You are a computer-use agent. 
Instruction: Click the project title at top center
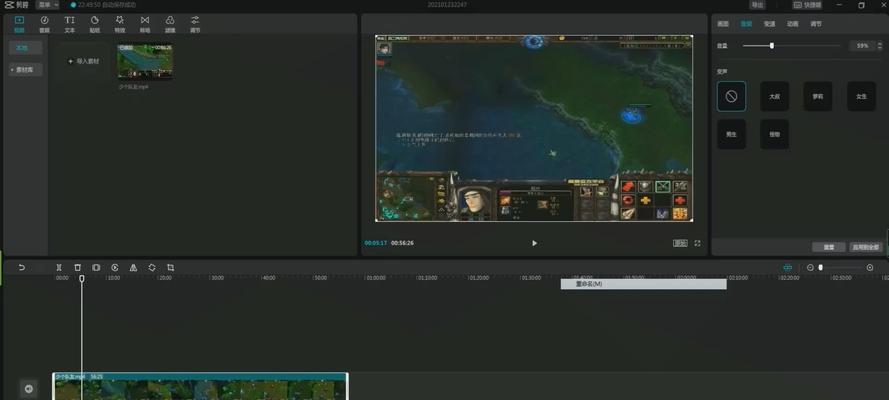click(x=447, y=5)
